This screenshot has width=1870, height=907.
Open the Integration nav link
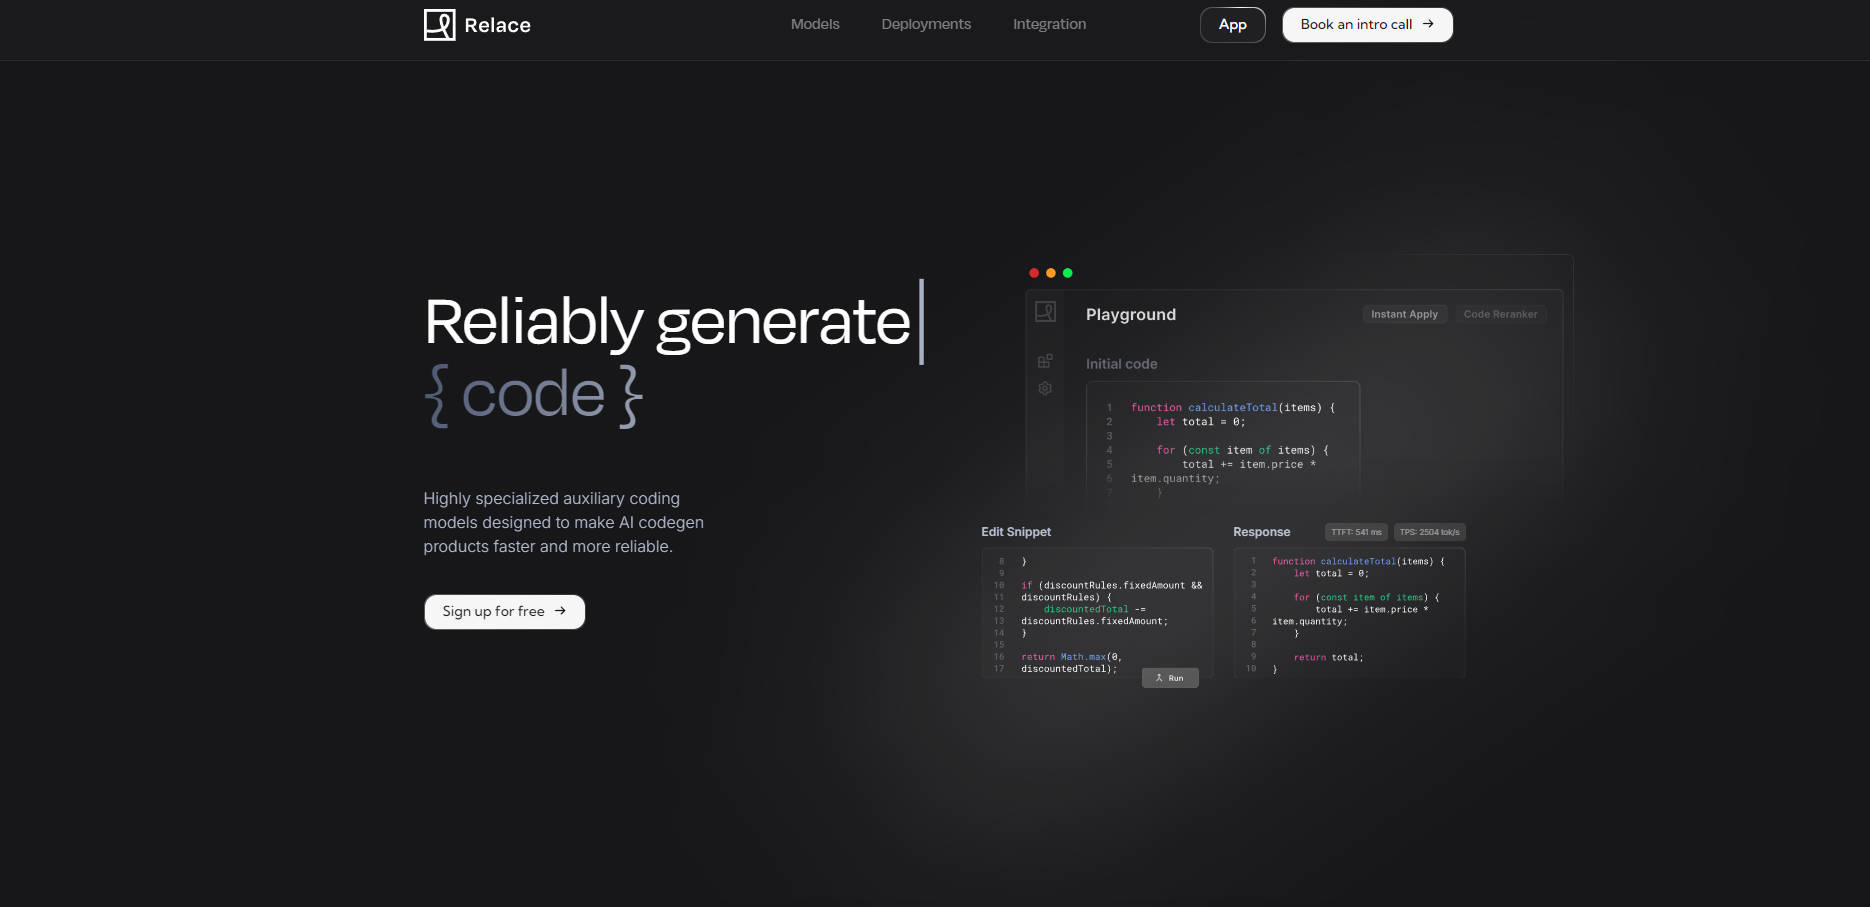pos(1049,24)
